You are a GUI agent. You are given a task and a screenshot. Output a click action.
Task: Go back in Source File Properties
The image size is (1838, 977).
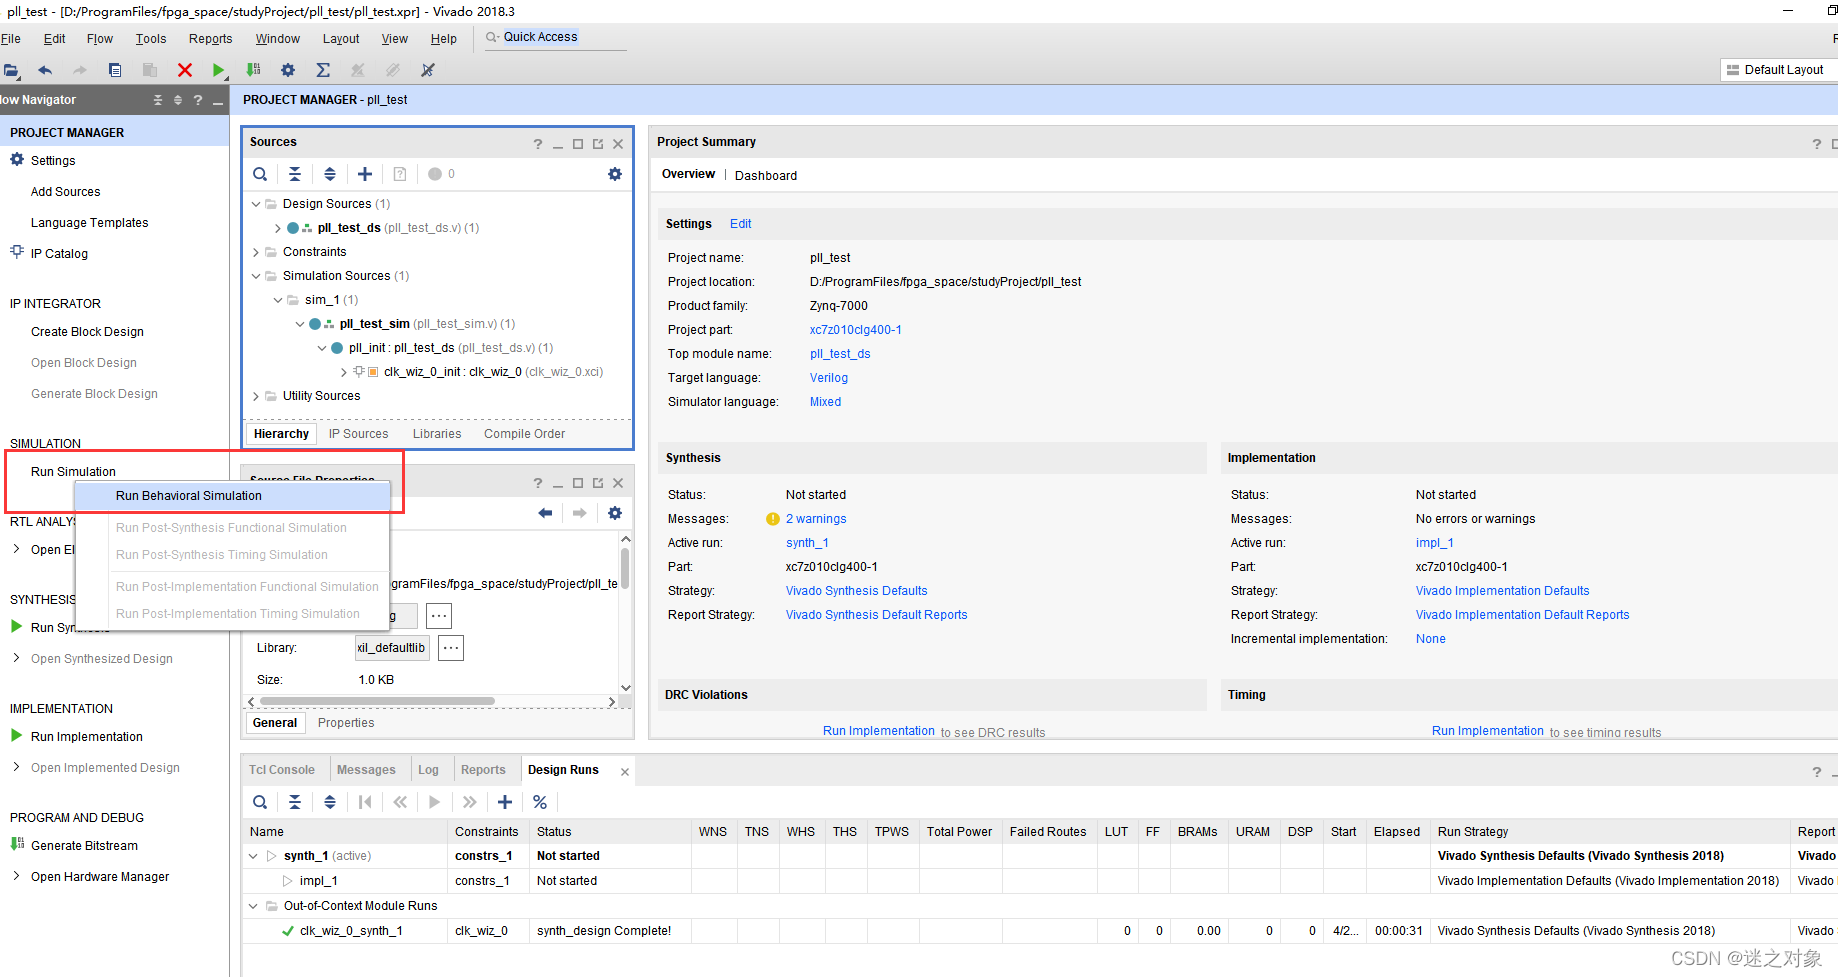coord(545,513)
